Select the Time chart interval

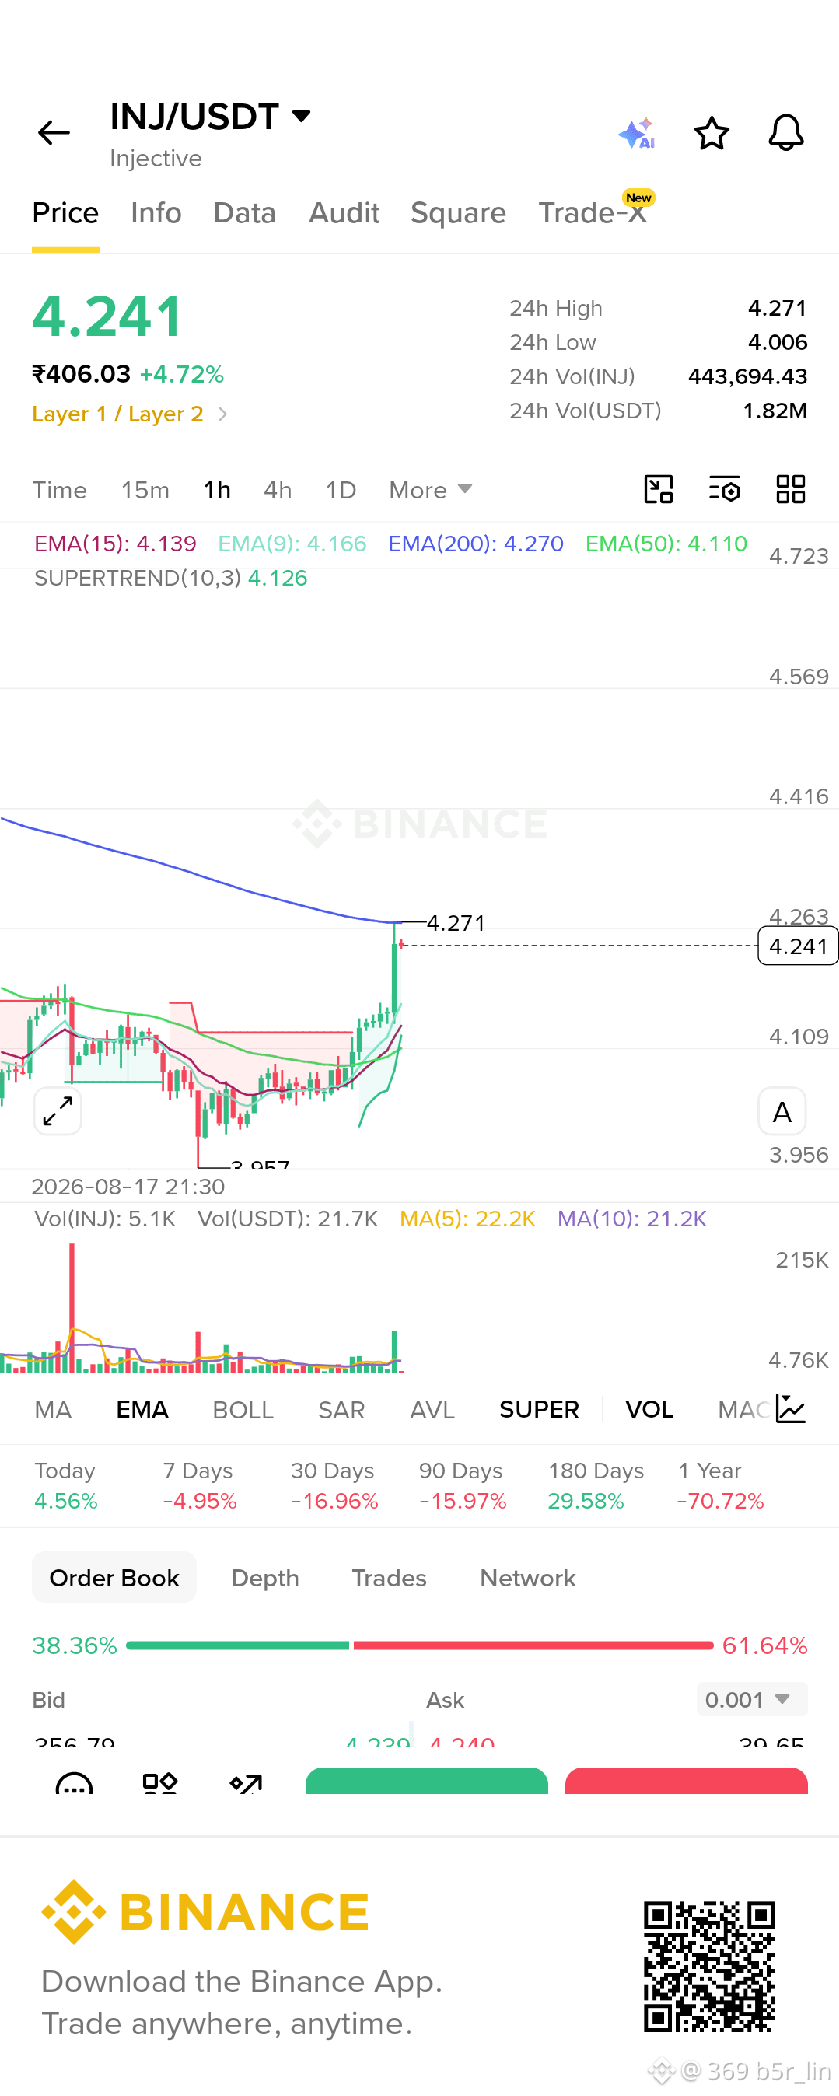click(60, 490)
